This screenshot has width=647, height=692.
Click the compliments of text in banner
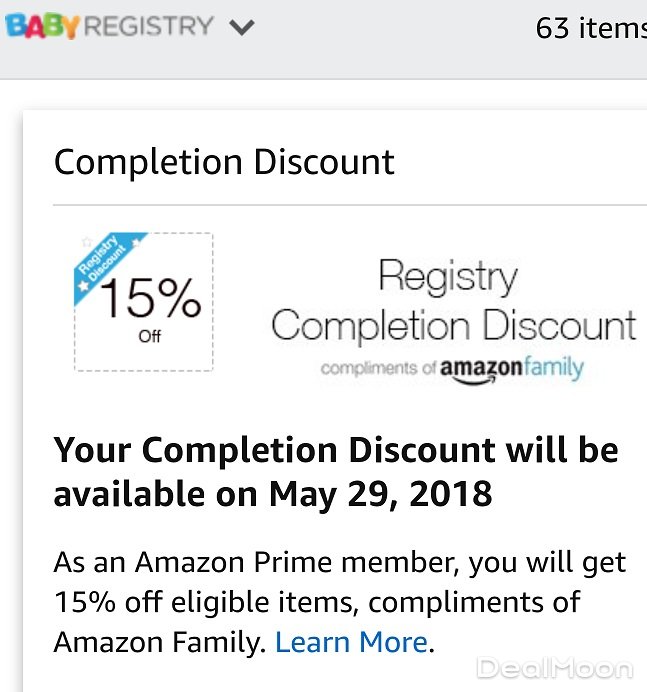click(x=378, y=369)
